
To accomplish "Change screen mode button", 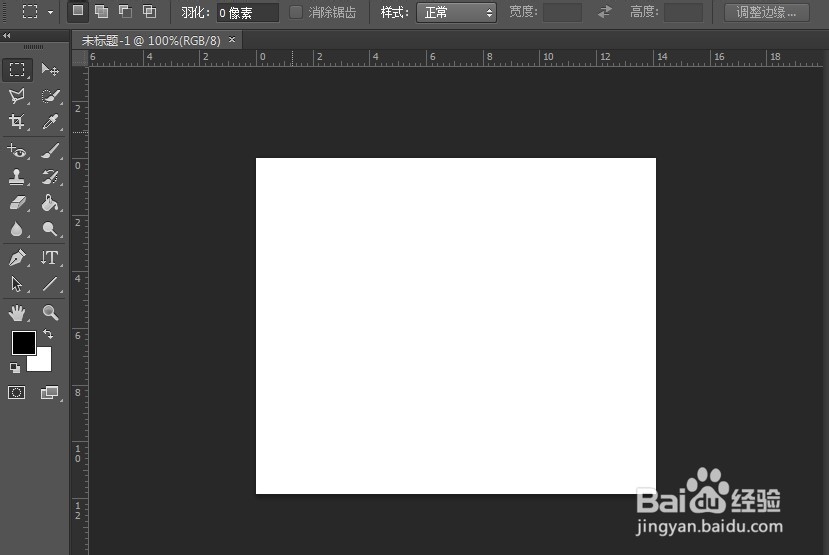I will (x=50, y=393).
